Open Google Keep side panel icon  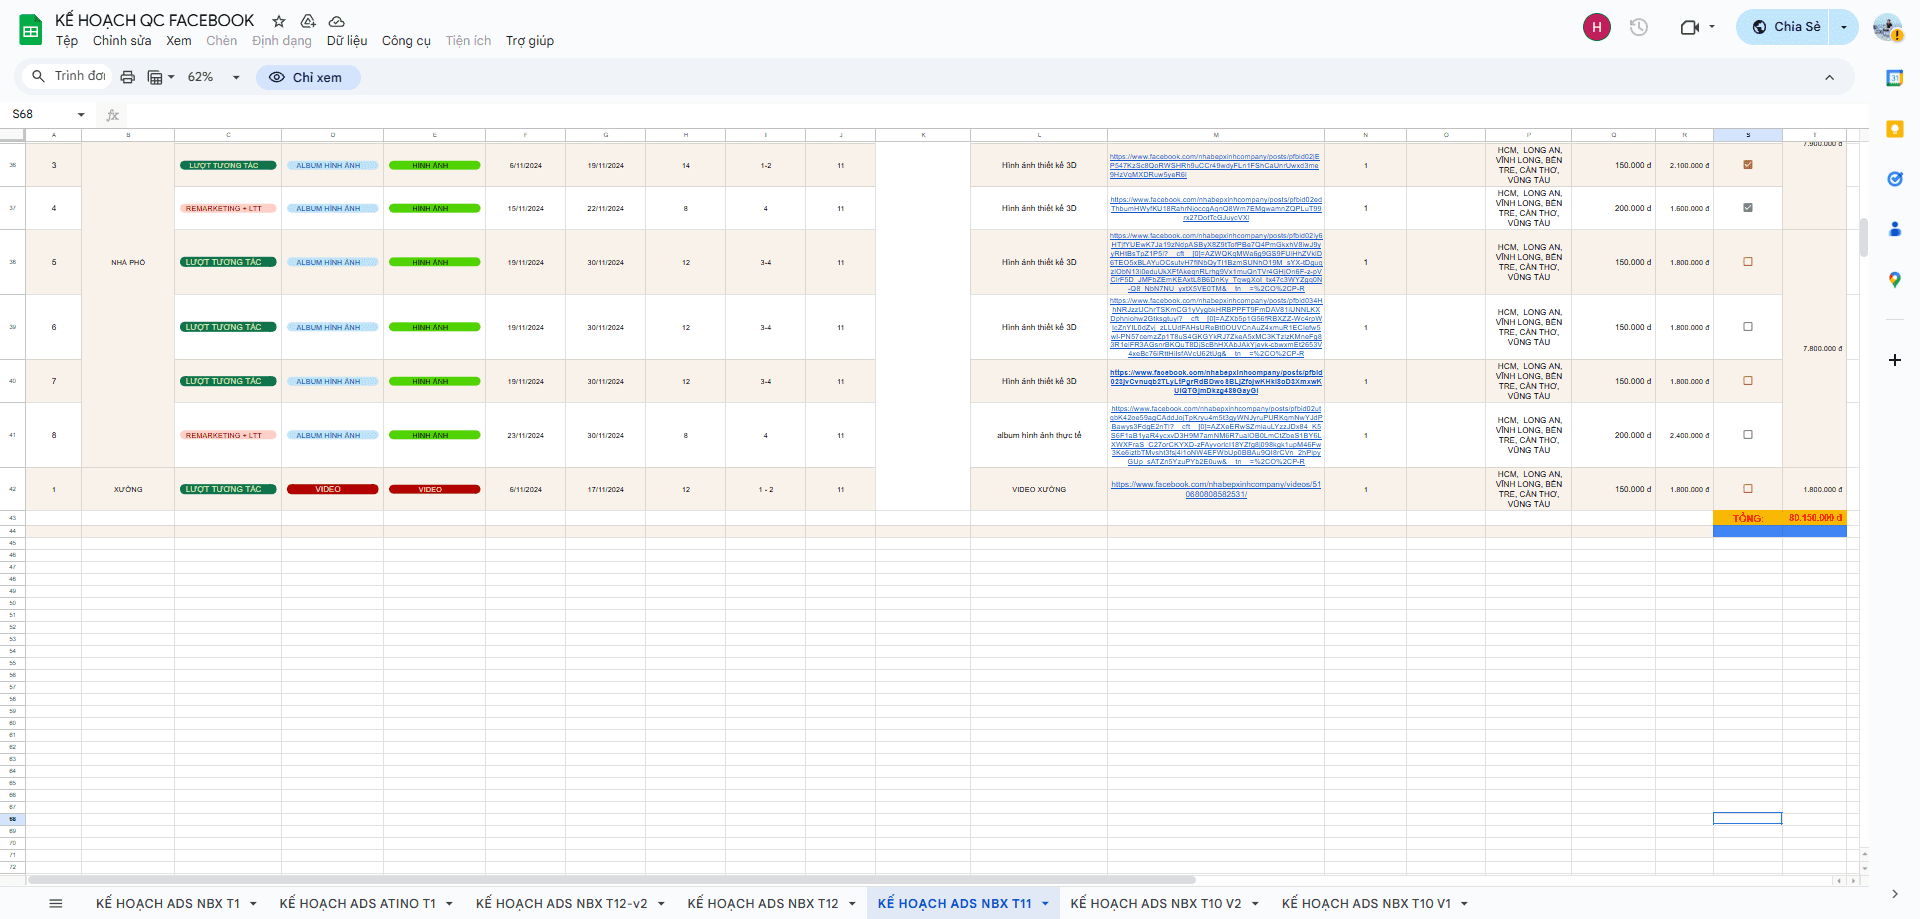coord(1894,129)
